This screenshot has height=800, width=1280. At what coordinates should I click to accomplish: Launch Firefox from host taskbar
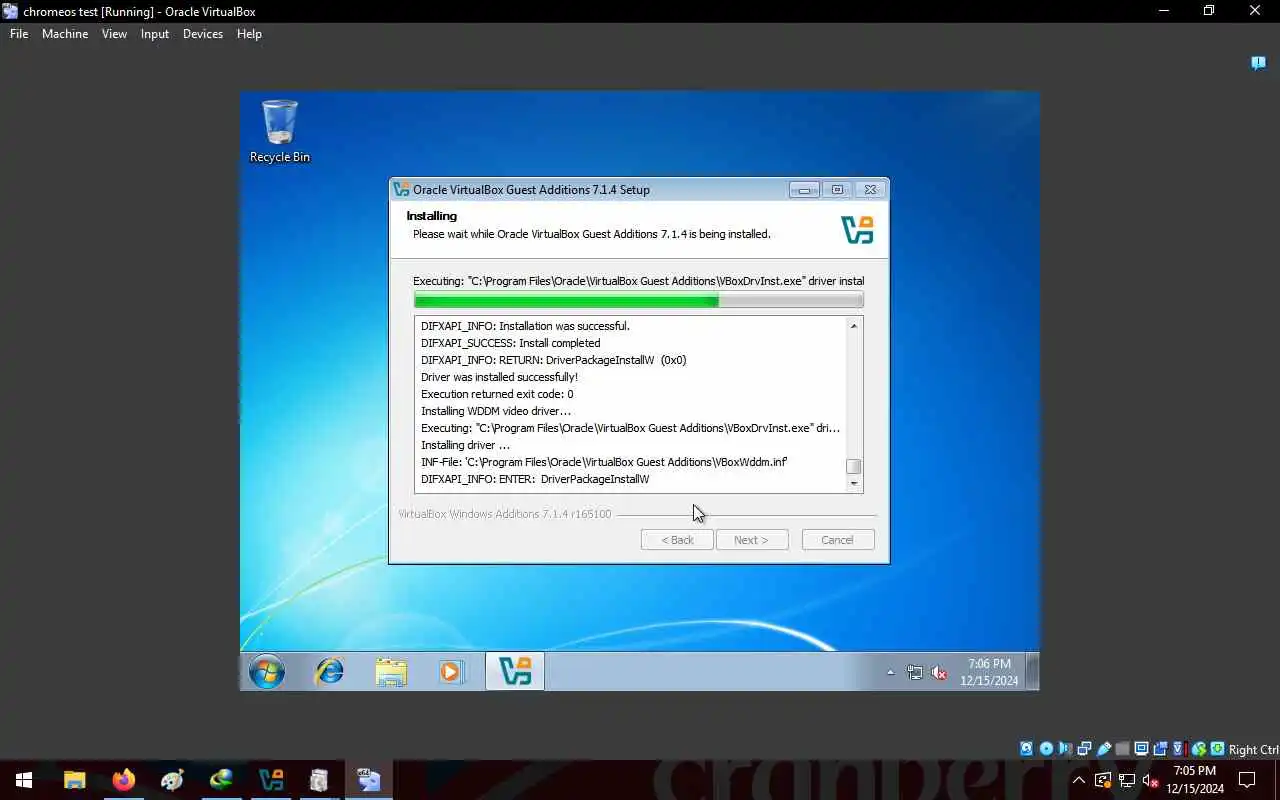[x=124, y=780]
